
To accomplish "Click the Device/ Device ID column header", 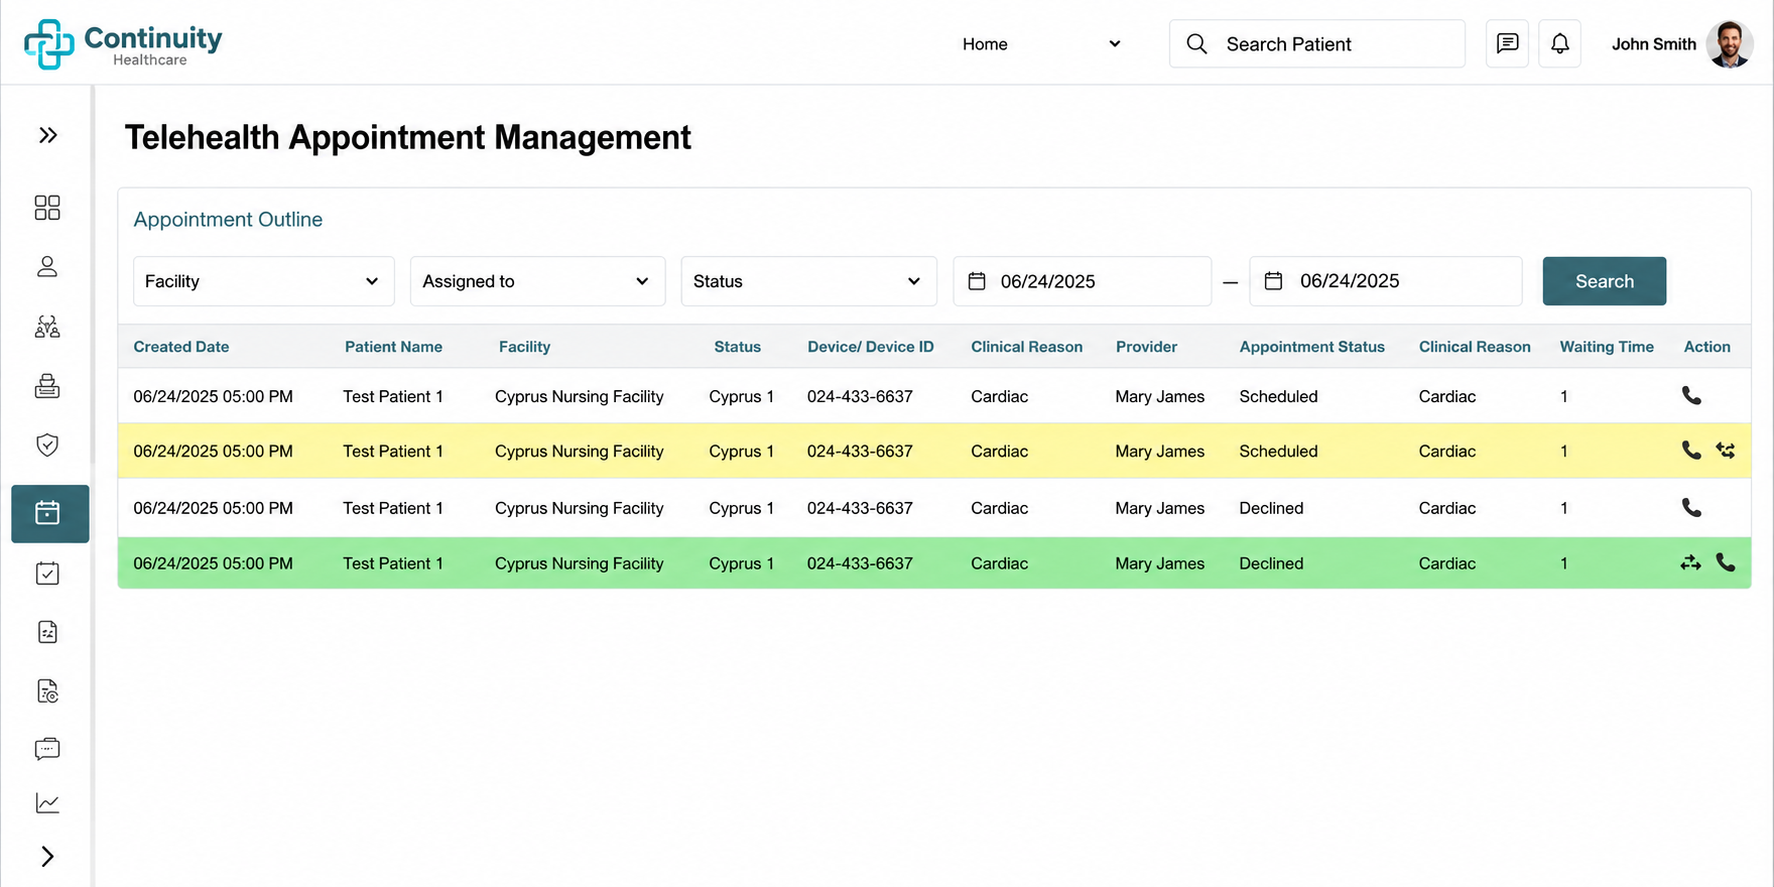I will tap(870, 347).
